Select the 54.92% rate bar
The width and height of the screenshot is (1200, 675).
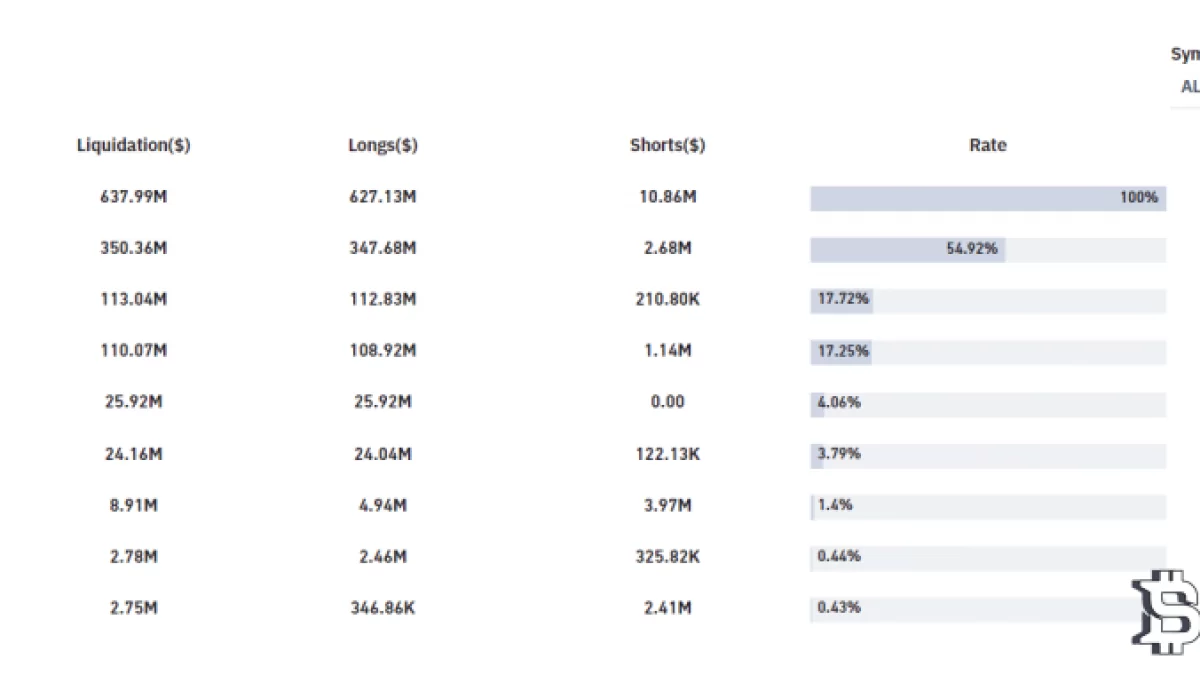tap(987, 249)
